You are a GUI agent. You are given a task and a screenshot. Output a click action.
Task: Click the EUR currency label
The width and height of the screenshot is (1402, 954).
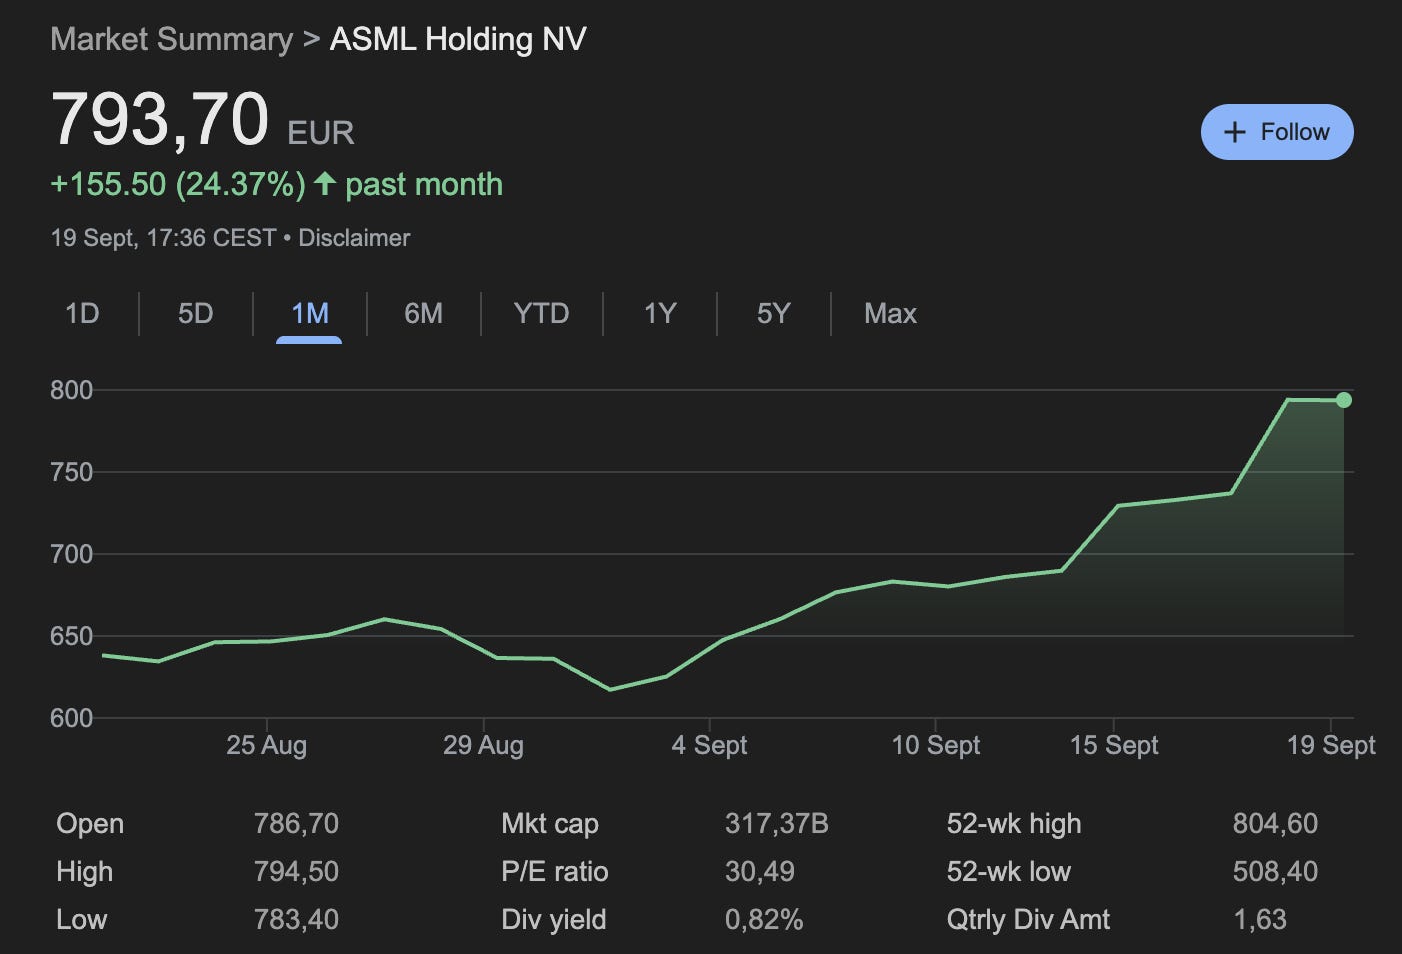pos(320,133)
